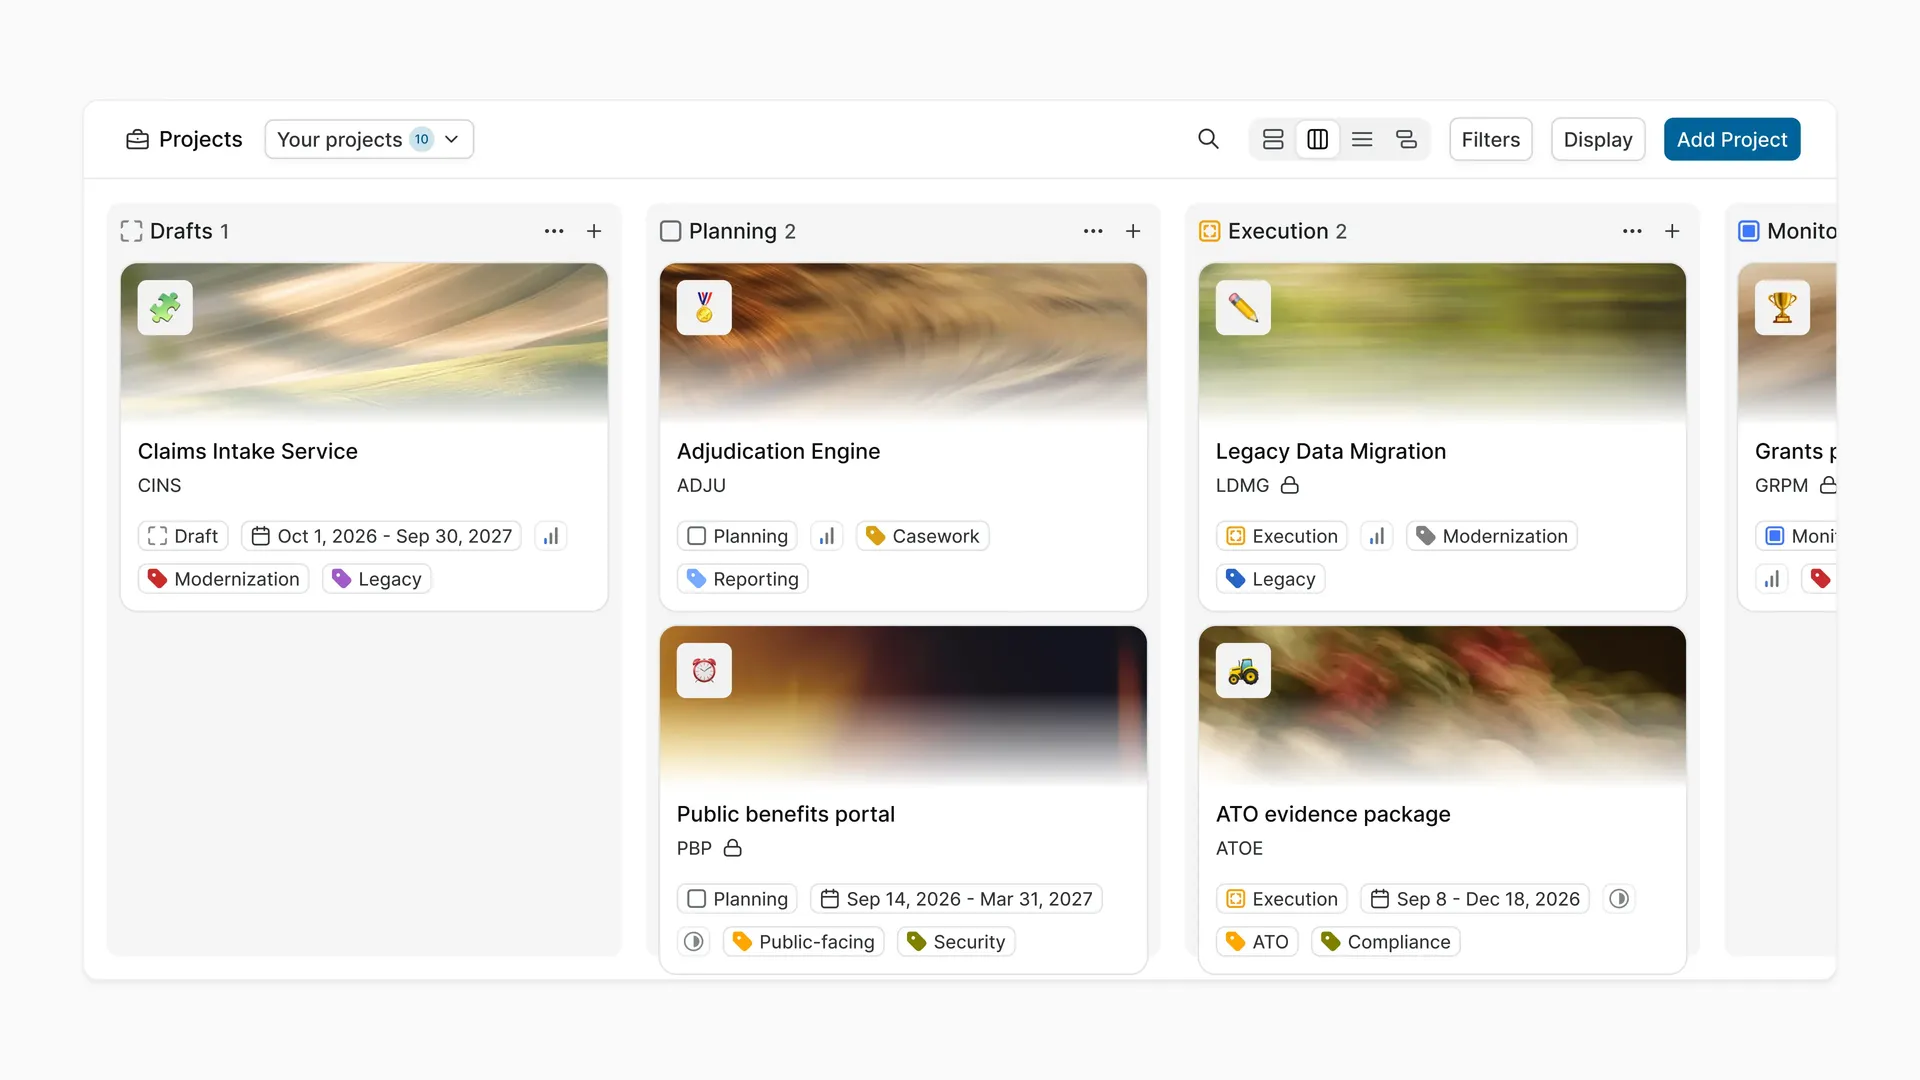Open Execution column more options menu
The image size is (1920, 1080).
[1632, 231]
